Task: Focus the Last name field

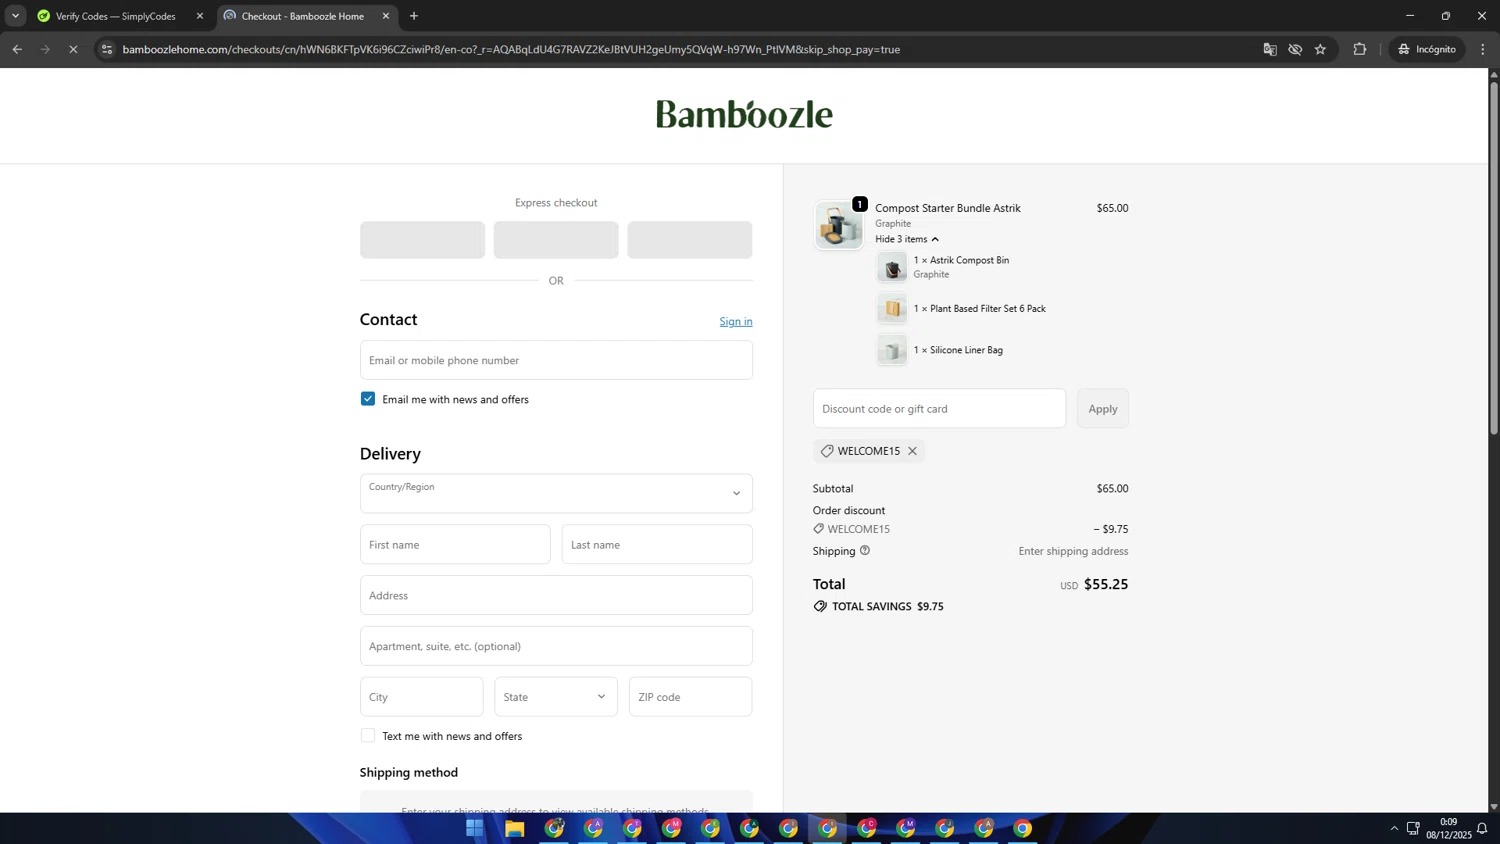Action: (657, 545)
